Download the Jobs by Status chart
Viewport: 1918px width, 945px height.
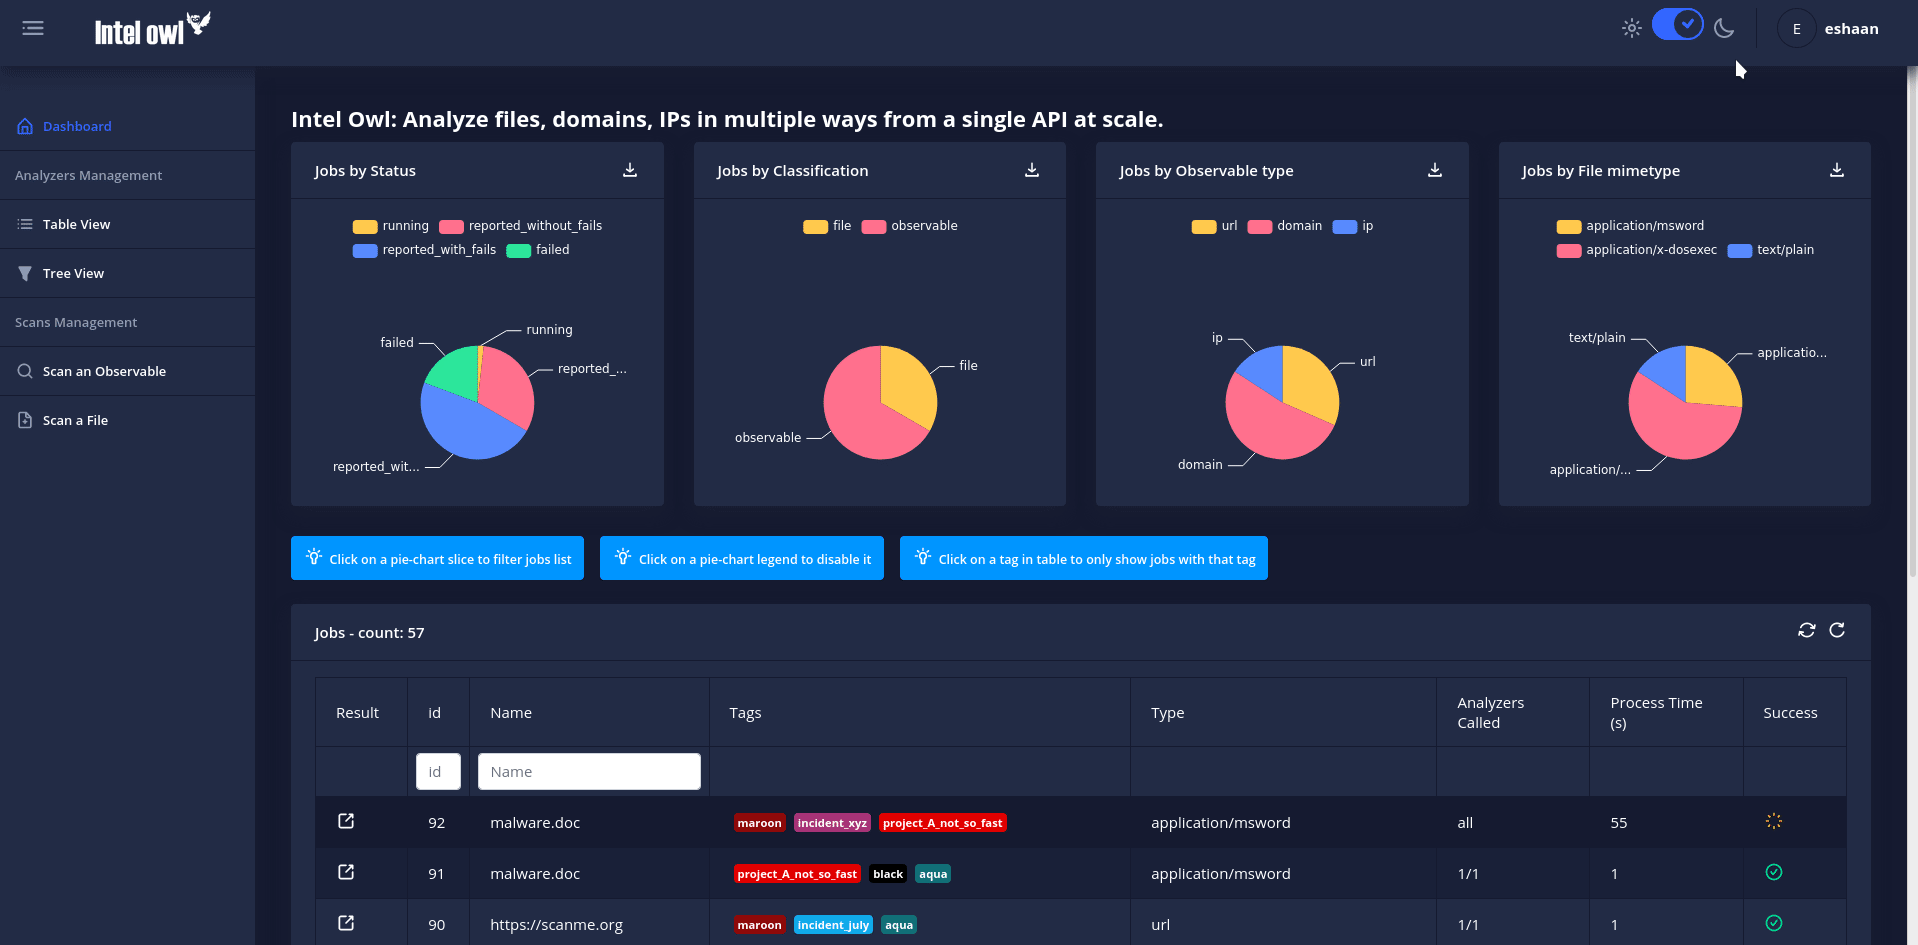(x=630, y=170)
